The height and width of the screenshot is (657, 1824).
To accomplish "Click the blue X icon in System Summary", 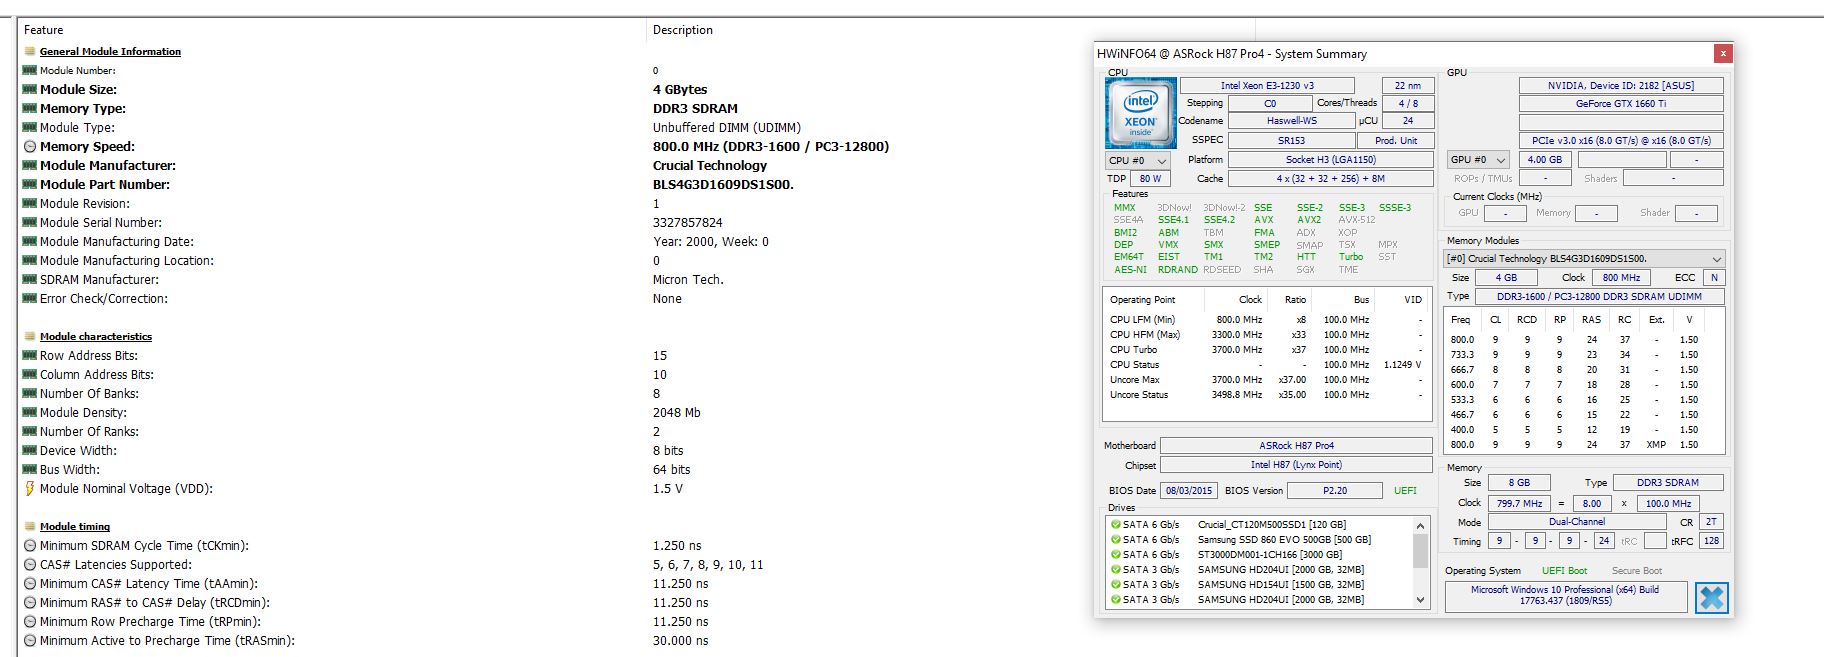I will (1712, 598).
